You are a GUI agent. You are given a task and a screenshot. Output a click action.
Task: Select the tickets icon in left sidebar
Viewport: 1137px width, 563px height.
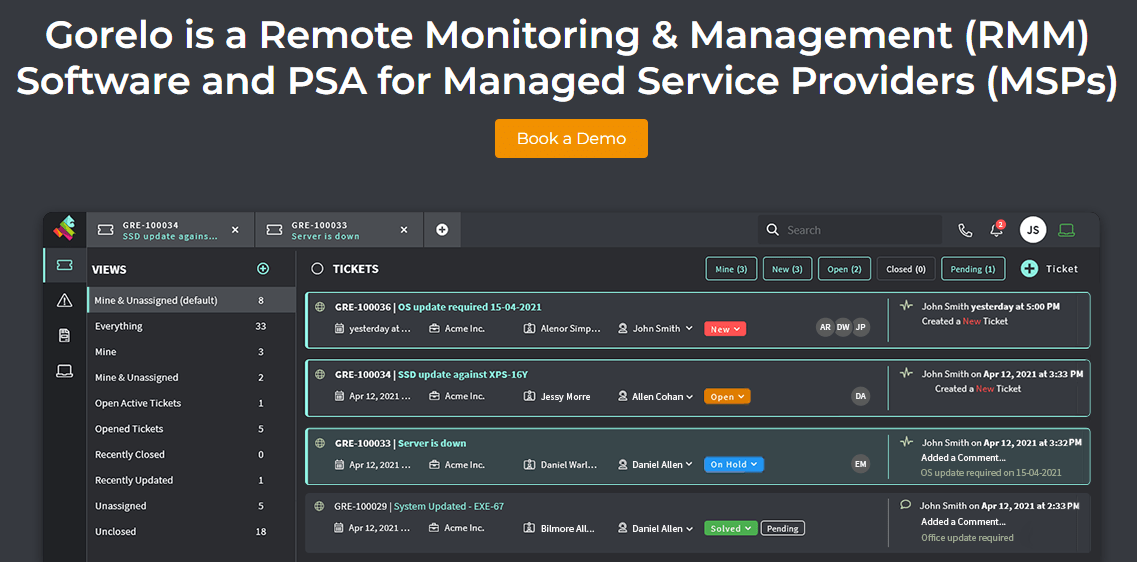click(x=65, y=266)
